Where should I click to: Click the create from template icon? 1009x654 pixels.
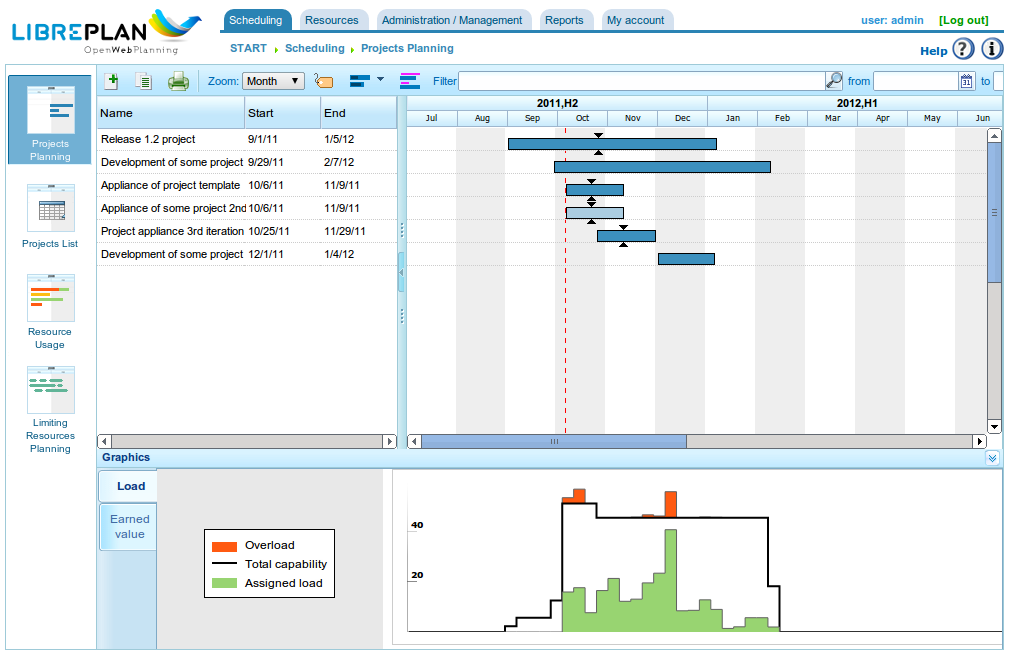(143, 81)
